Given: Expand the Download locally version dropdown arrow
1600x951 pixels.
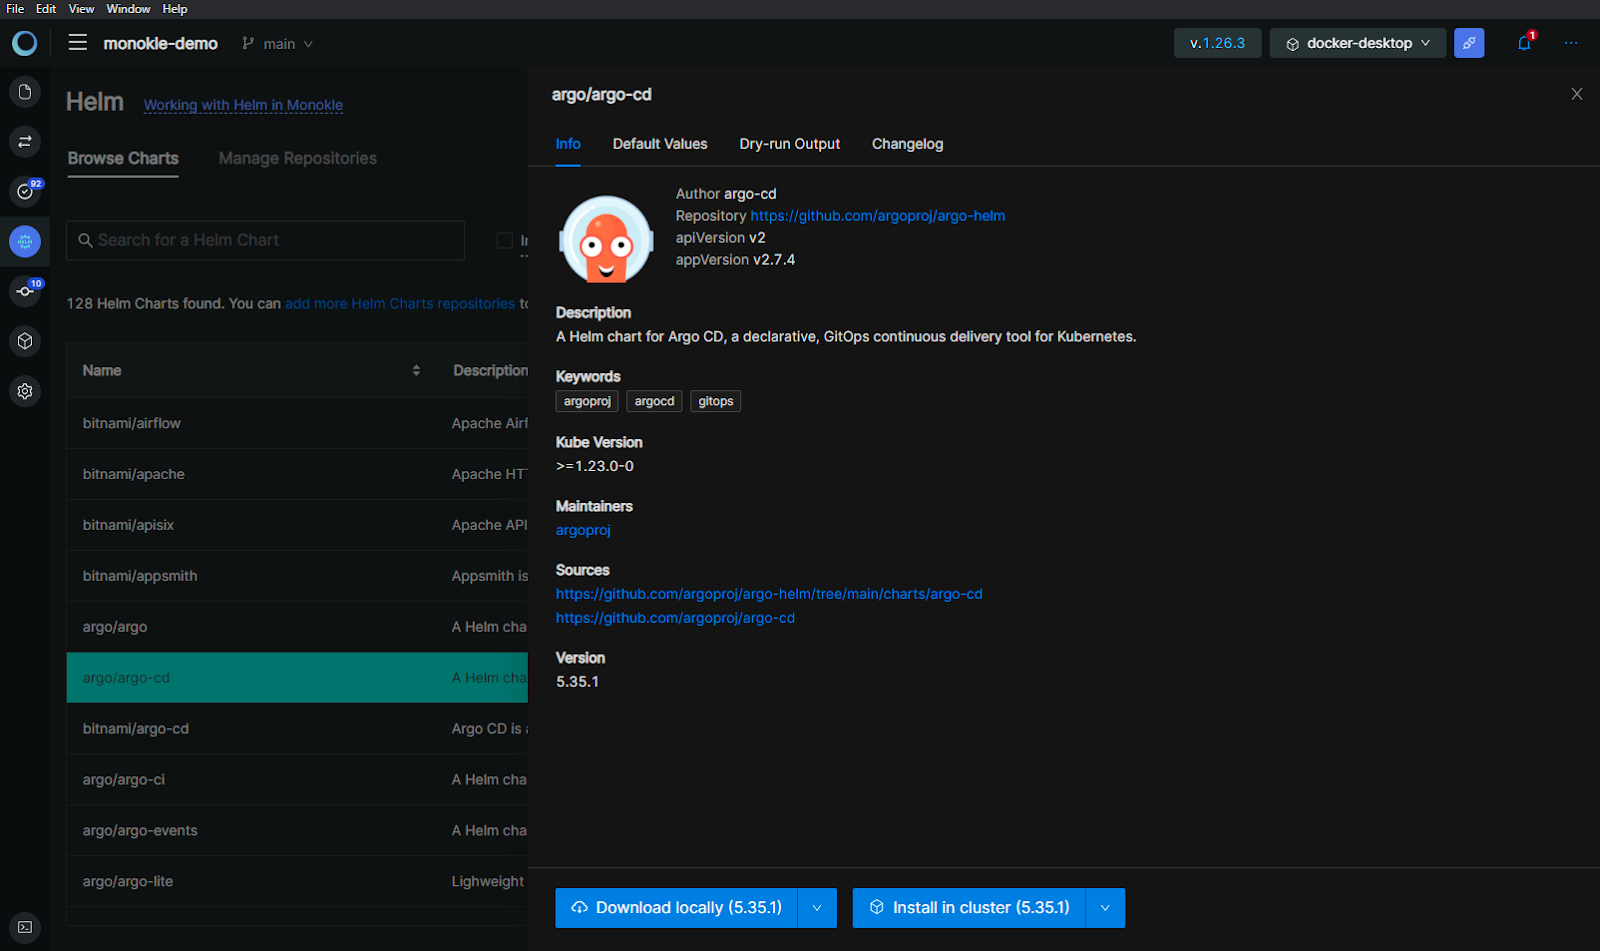Looking at the screenshot, I should point(817,908).
